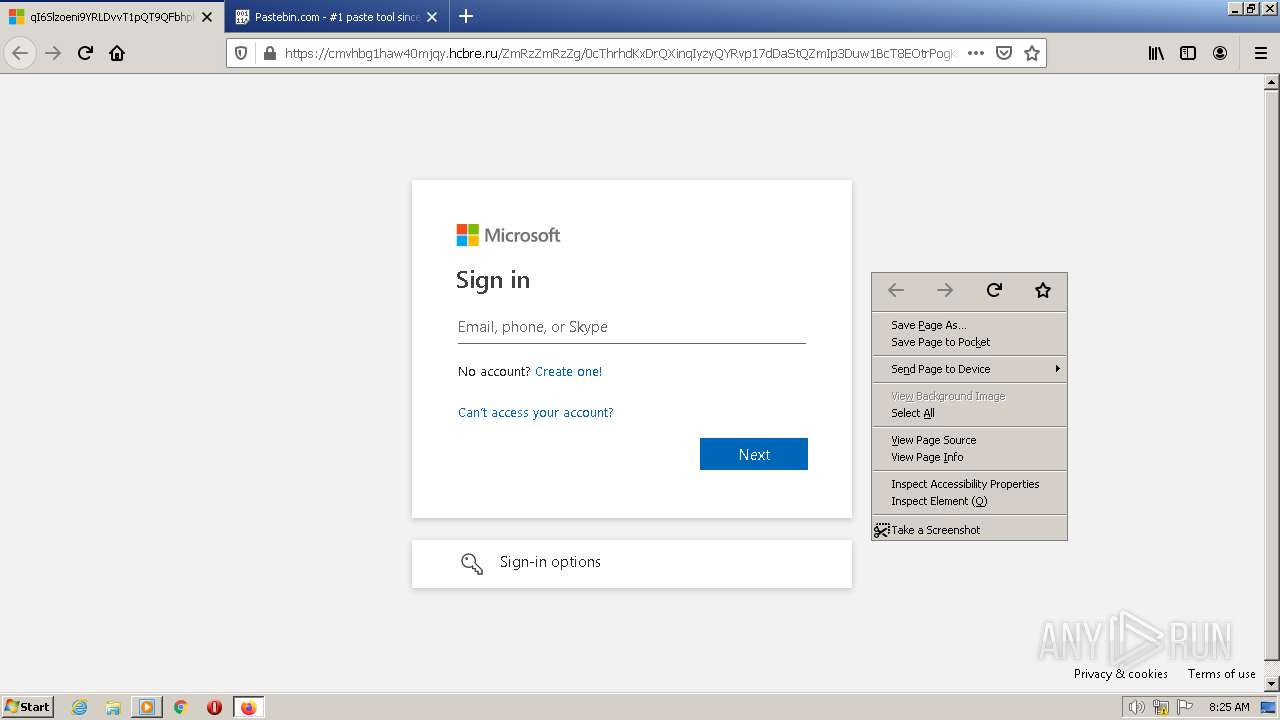
Task: Open Sign-in options
Action: point(632,563)
